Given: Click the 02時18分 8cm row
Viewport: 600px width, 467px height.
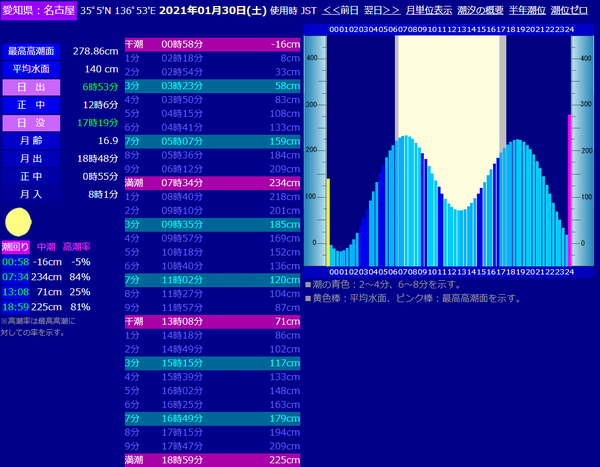Looking at the screenshot, I should pyautogui.click(x=212, y=58).
